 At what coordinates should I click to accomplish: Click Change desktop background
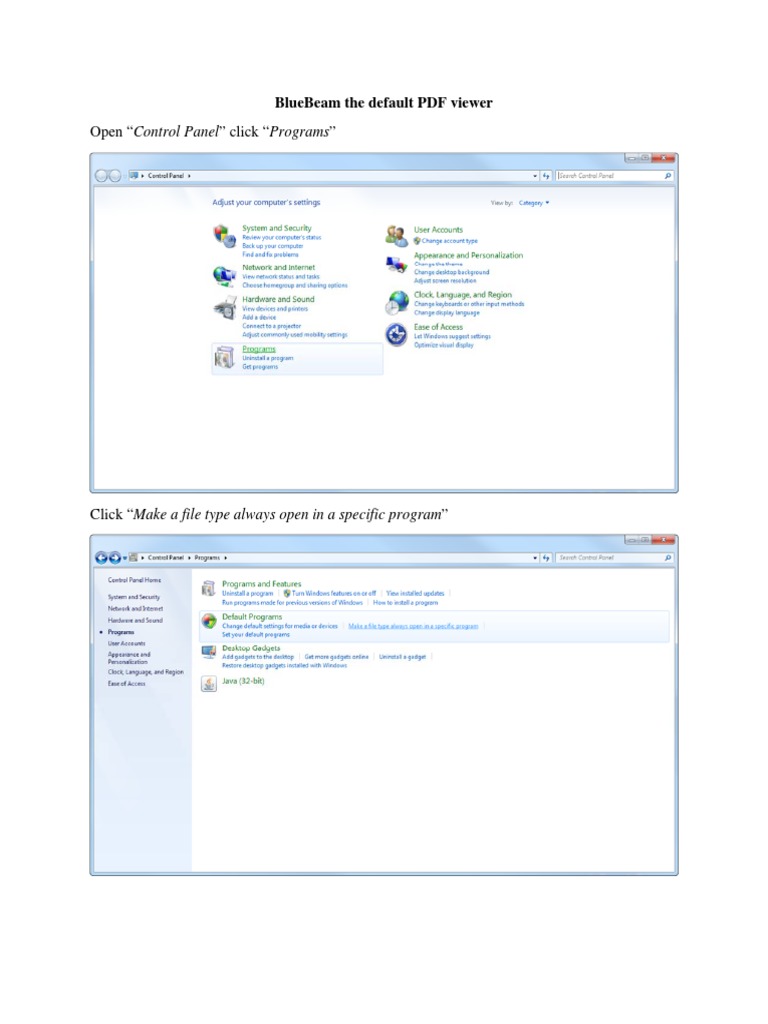click(451, 272)
